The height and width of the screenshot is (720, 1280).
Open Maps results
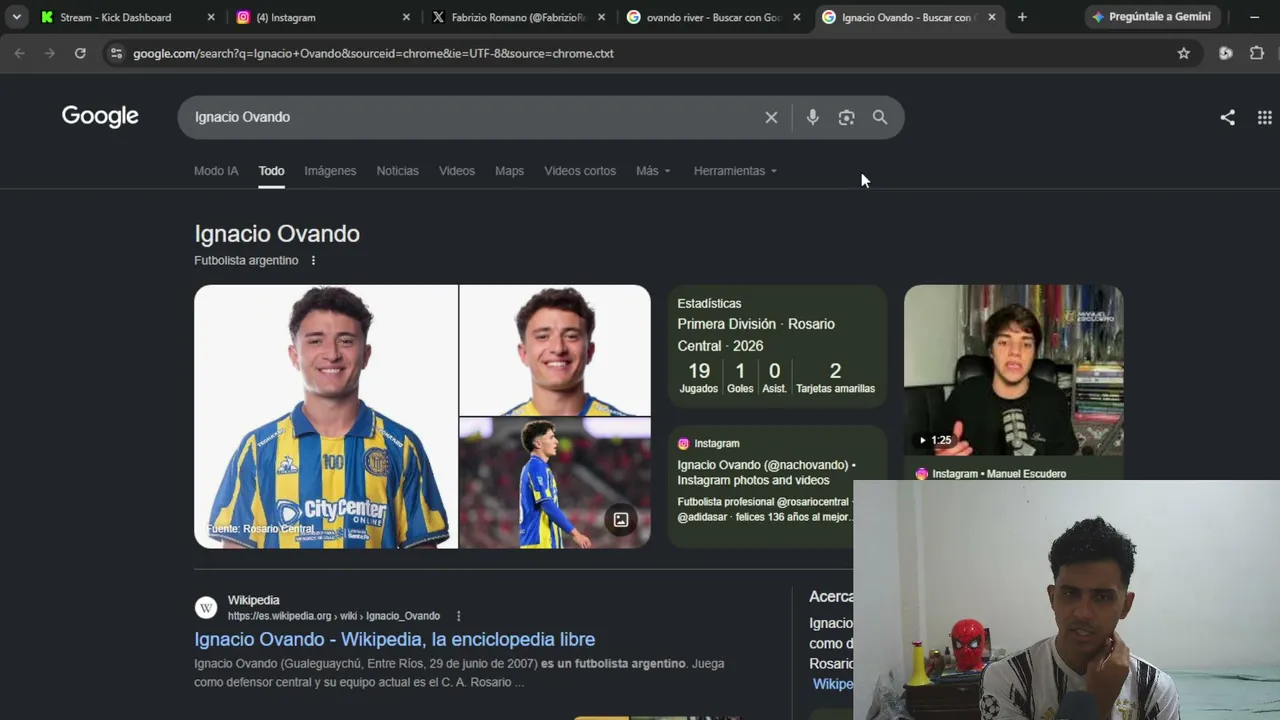pos(509,171)
